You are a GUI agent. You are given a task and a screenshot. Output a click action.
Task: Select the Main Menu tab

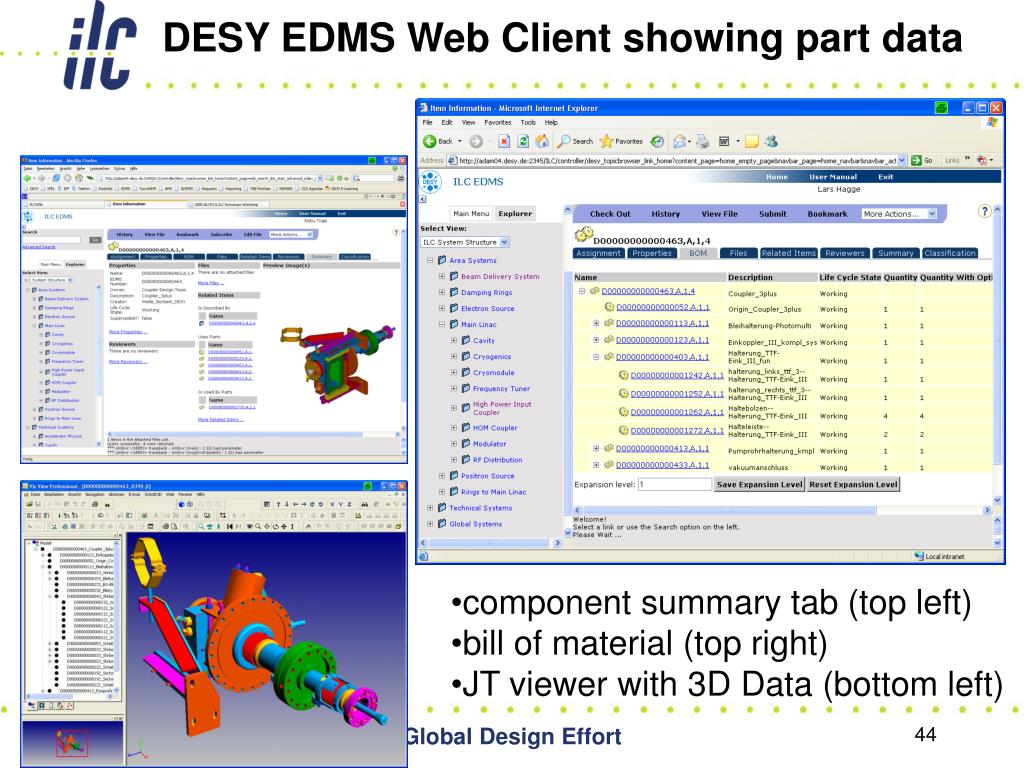pos(471,214)
